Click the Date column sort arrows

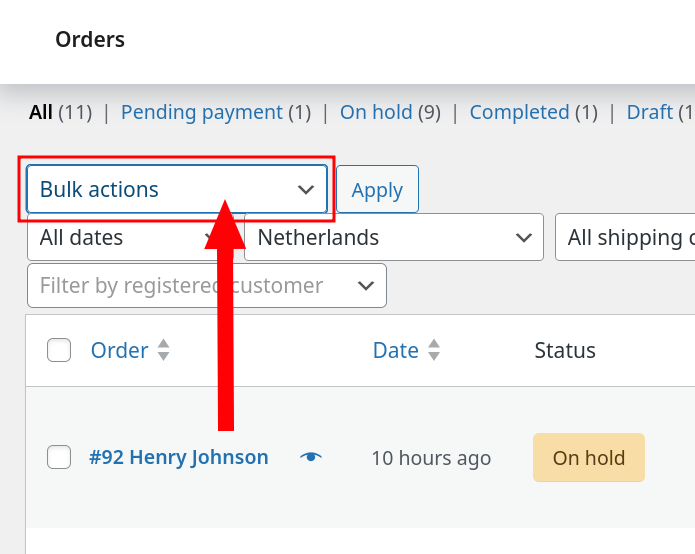(434, 350)
